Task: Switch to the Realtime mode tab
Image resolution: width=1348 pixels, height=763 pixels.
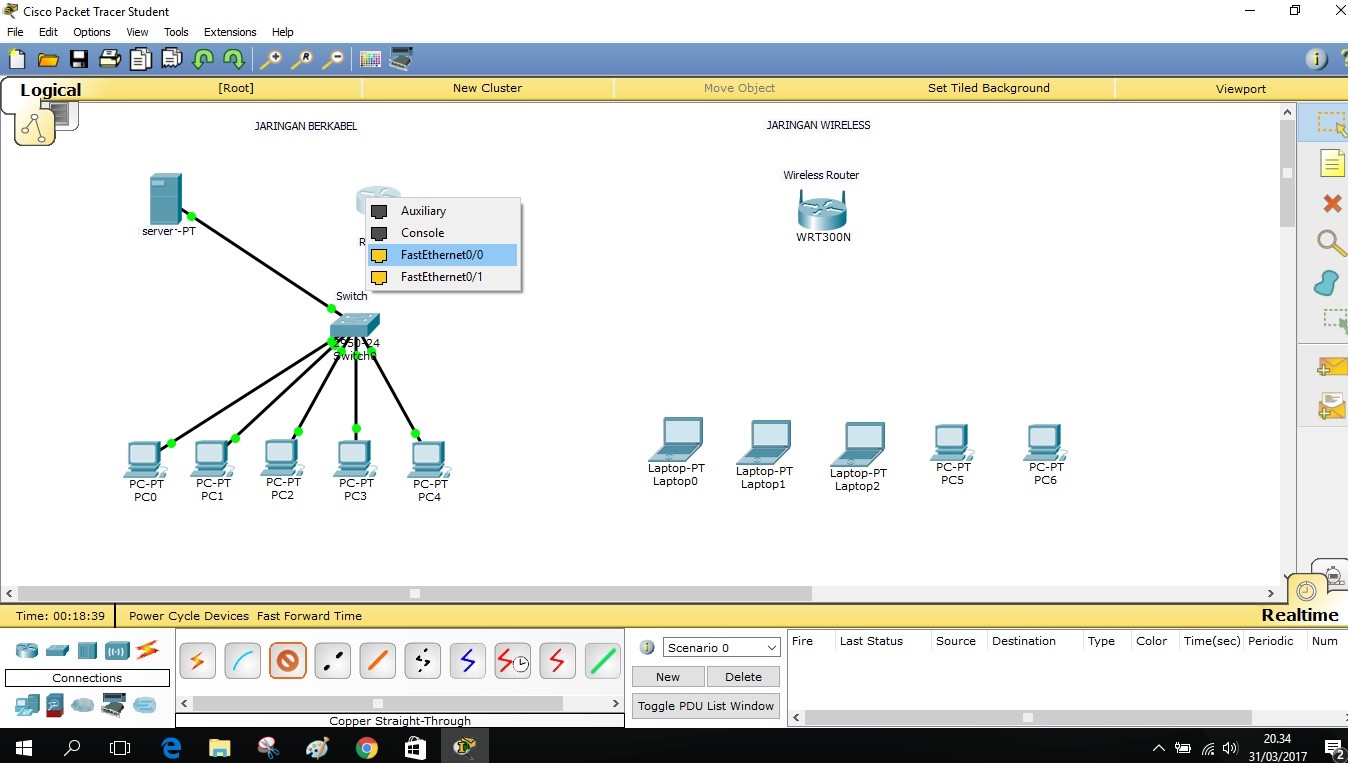Action: click(1299, 615)
